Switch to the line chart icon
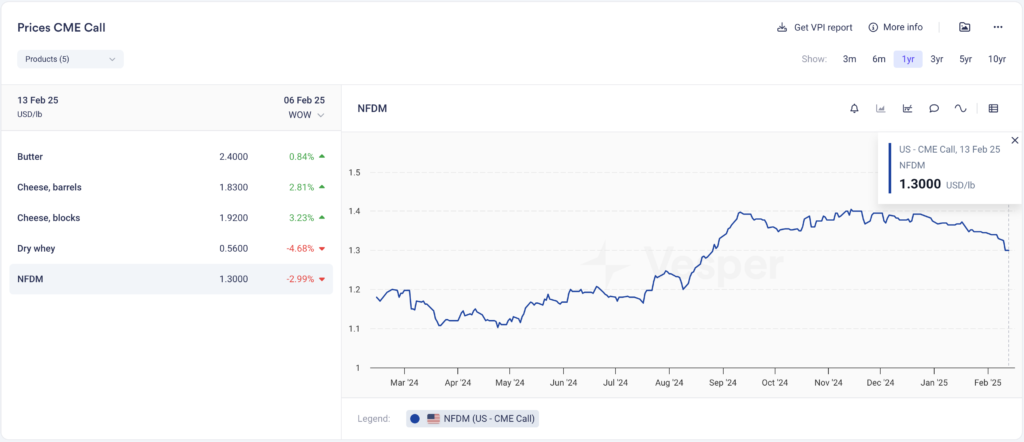Viewport: 1024px width, 442px height. 907,108
